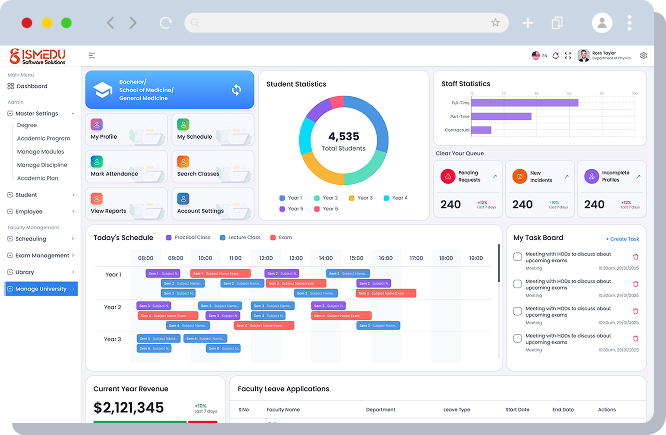Image resolution: width=666 pixels, height=435 pixels.
Task: Tick the fourth task board checkbox
Action: click(517, 339)
